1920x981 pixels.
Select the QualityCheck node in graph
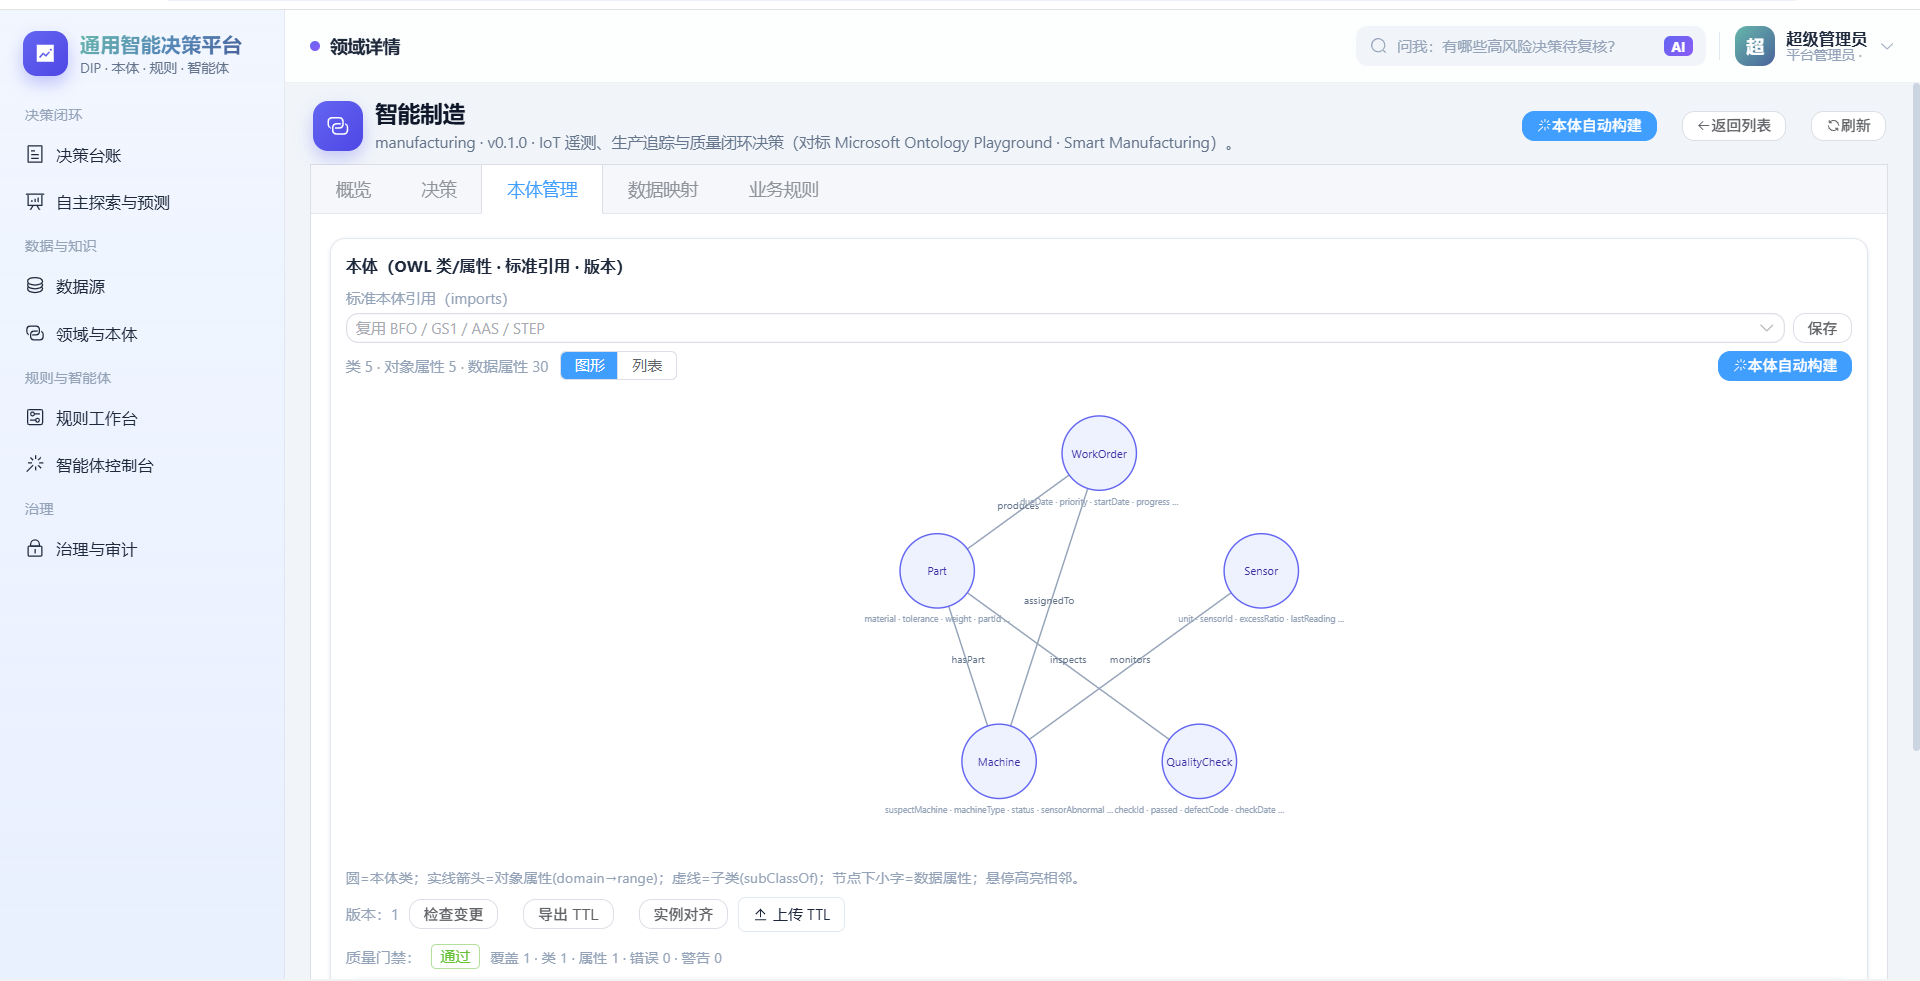[1199, 762]
